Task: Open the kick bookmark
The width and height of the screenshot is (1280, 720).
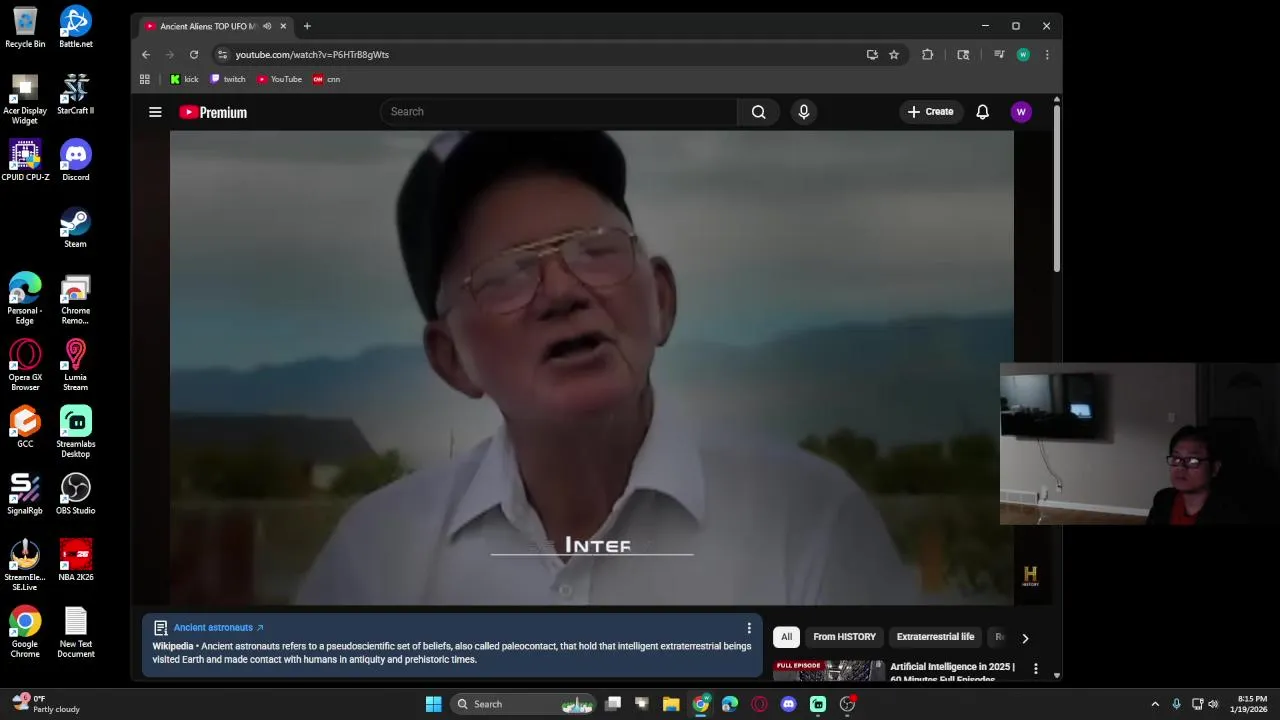Action: (x=184, y=79)
